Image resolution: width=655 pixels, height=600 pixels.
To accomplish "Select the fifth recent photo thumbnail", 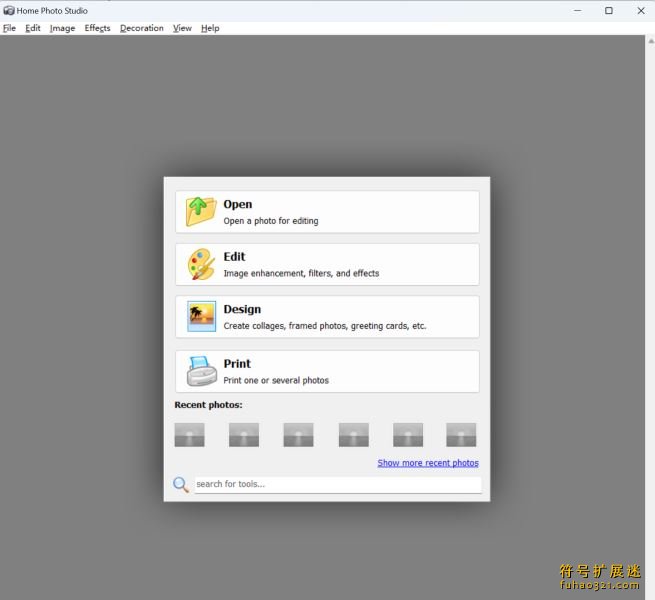I will [408, 435].
